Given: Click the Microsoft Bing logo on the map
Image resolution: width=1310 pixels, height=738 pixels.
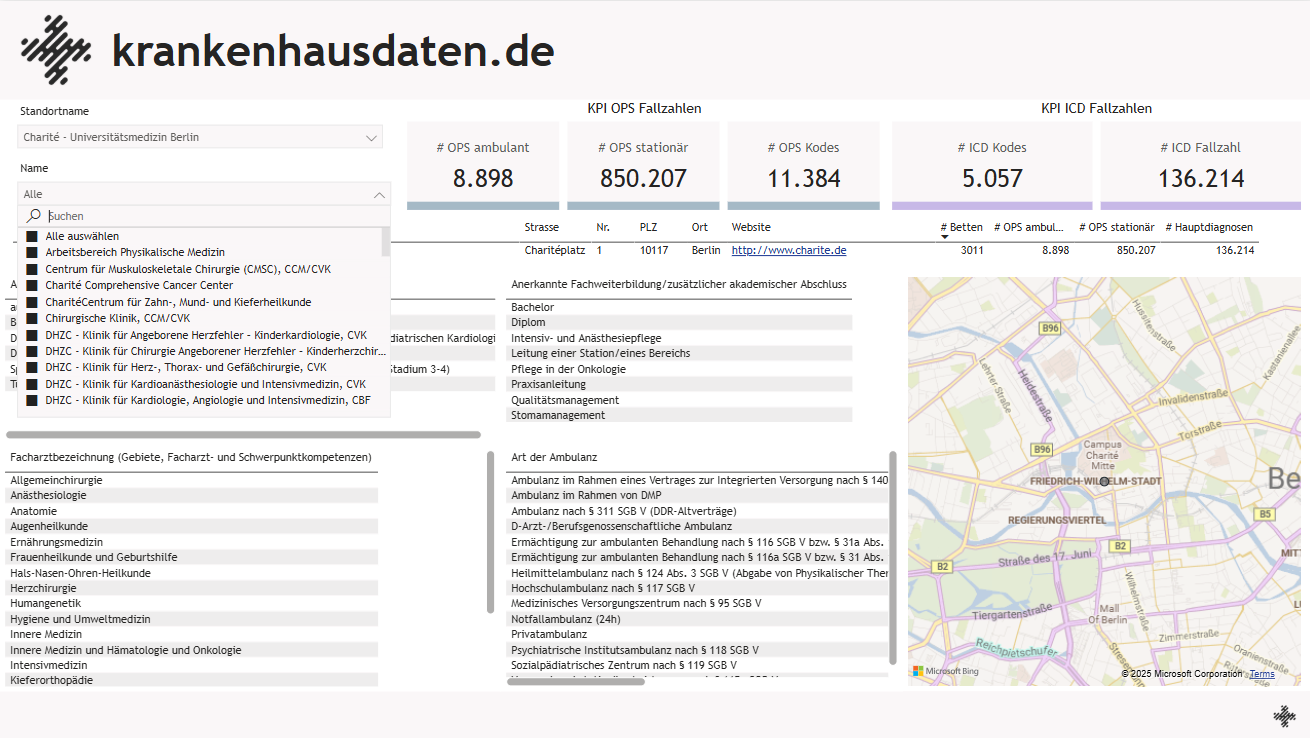Looking at the screenshot, I should tap(945, 672).
